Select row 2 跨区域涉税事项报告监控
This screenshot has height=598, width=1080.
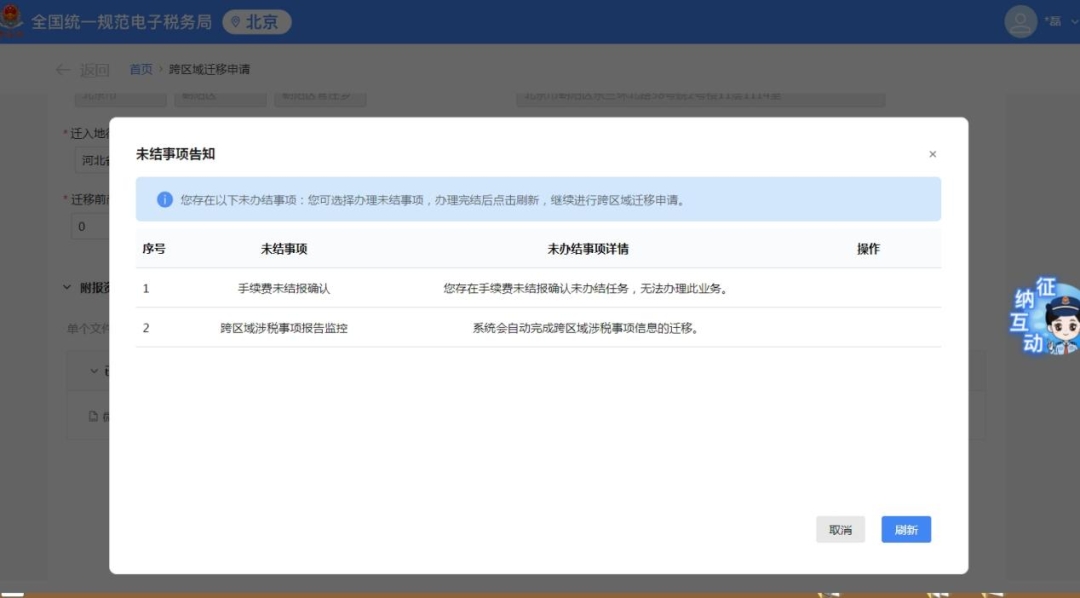[x=283, y=327]
